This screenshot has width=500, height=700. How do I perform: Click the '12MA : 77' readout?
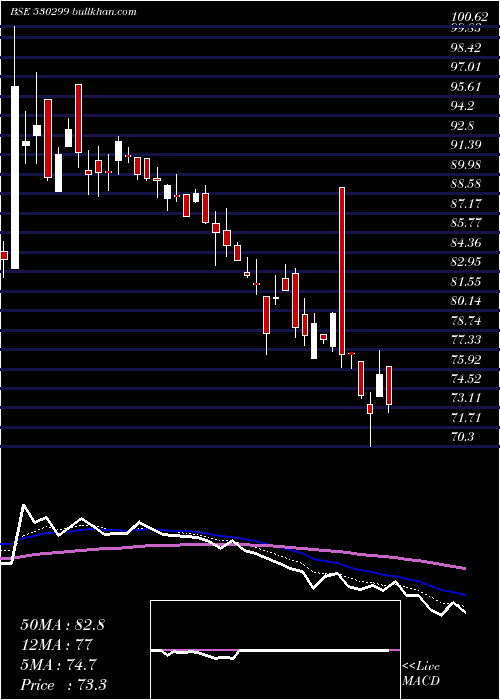click(56, 645)
